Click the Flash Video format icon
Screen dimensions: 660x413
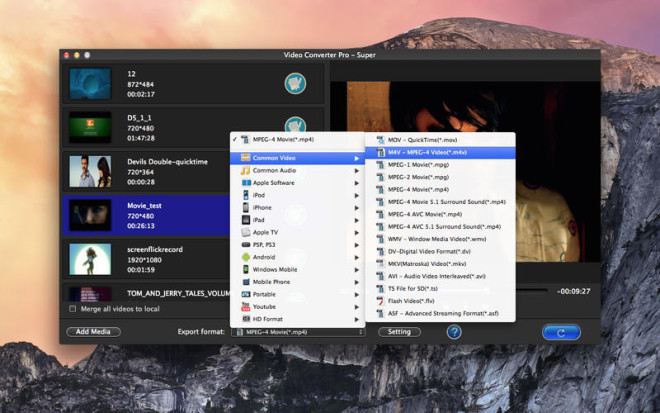point(380,299)
